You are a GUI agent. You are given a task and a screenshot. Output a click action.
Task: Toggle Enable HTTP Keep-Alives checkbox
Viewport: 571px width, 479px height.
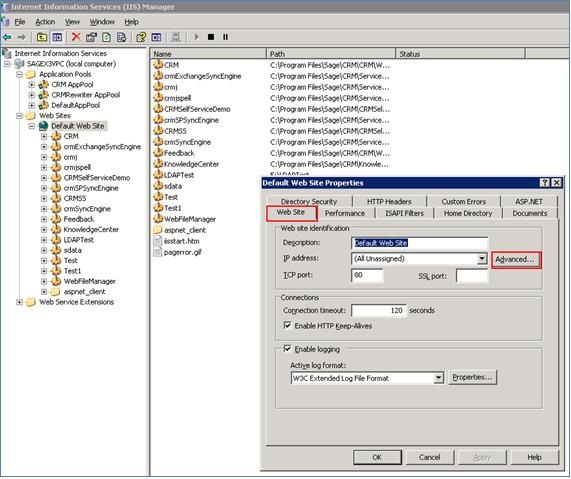click(287, 325)
